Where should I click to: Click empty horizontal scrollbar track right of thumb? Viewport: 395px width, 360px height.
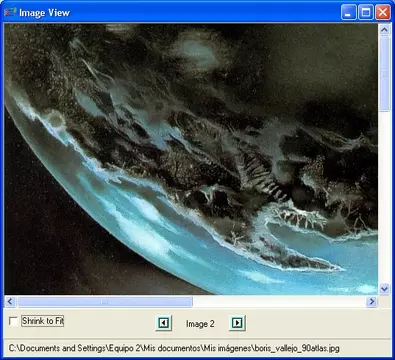tap(279, 302)
